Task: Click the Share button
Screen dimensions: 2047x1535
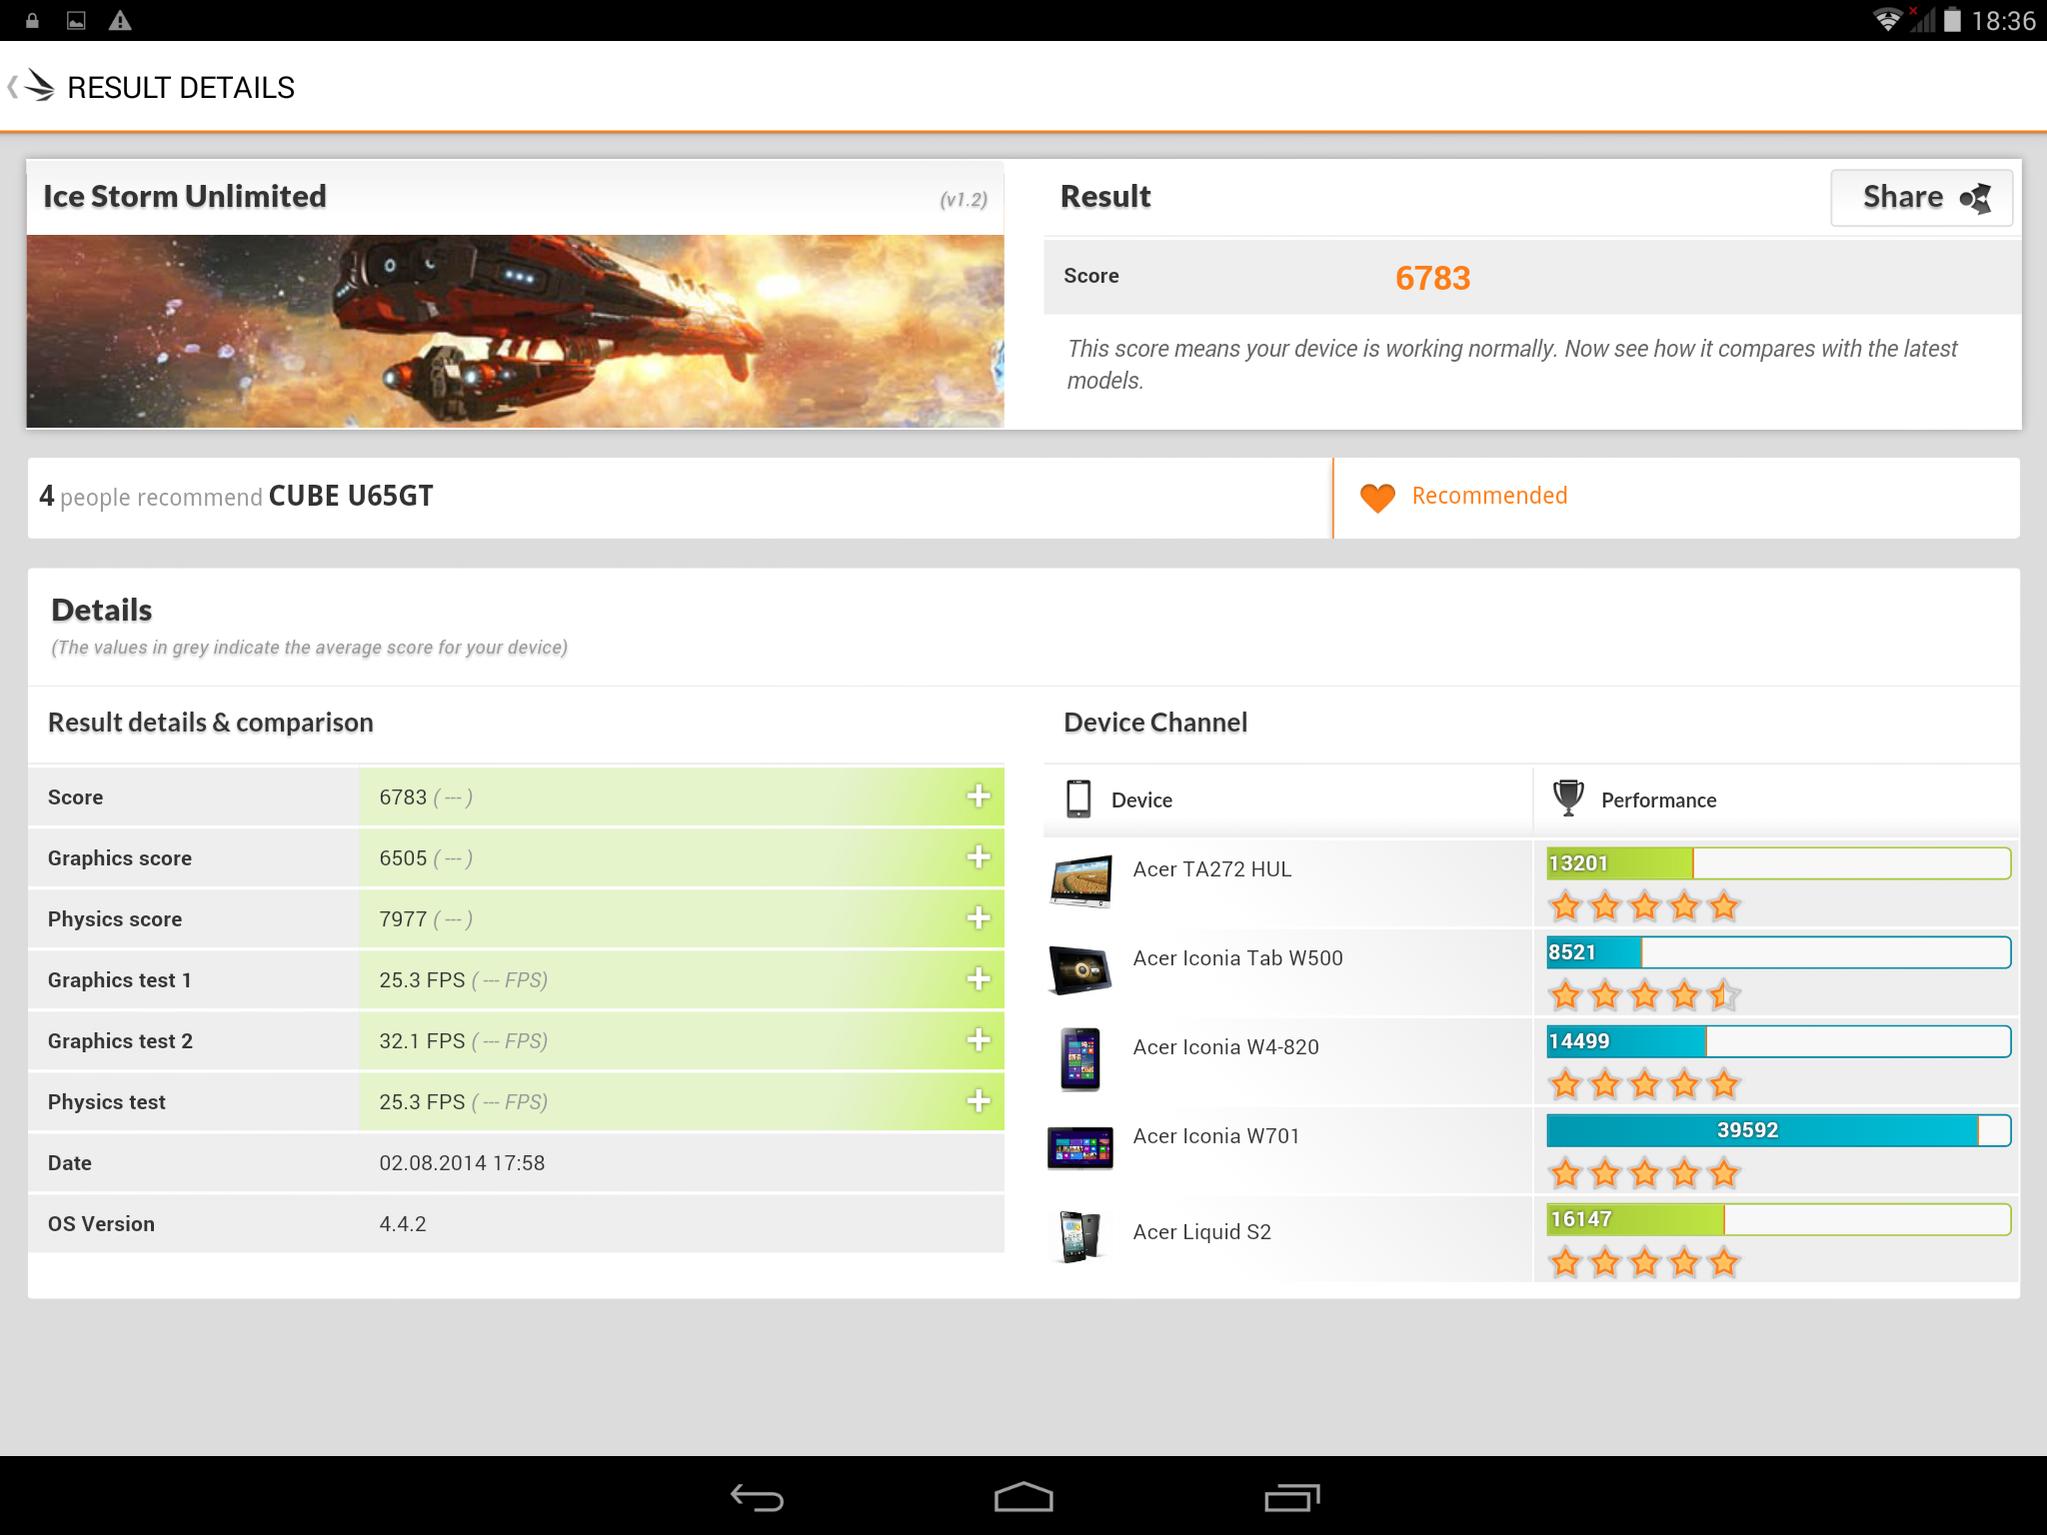Action: click(1920, 198)
